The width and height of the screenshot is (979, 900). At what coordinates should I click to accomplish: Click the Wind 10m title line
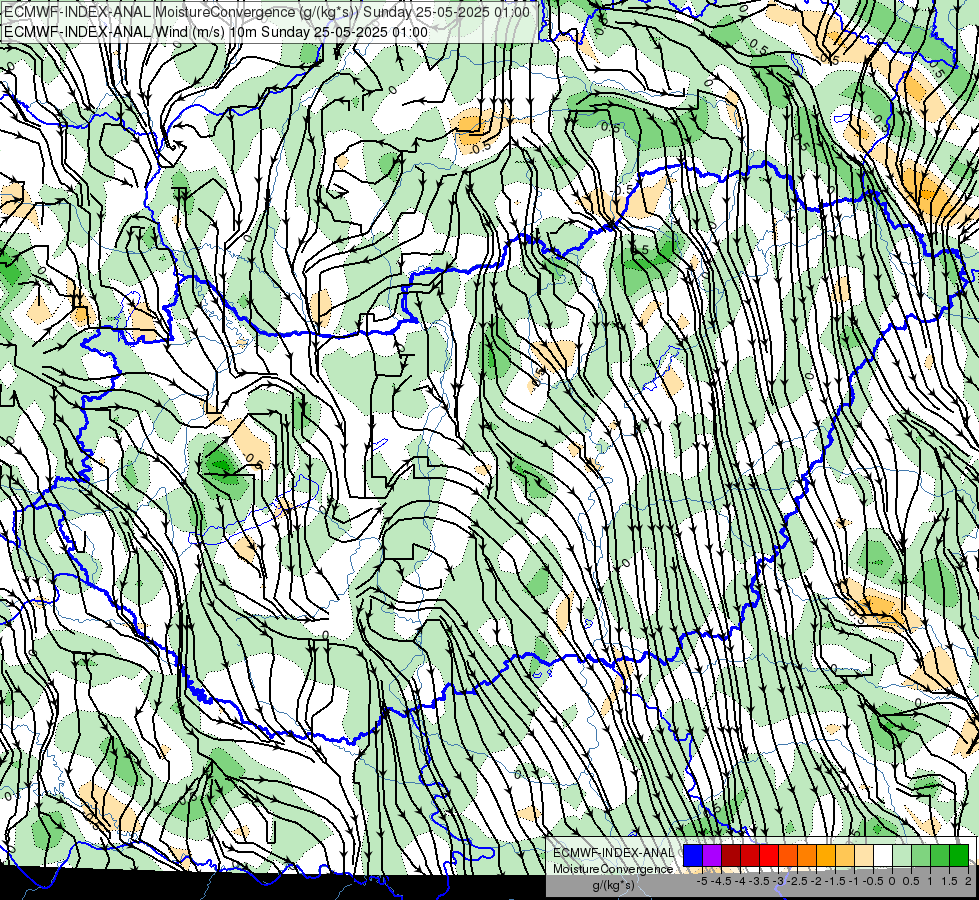(x=215, y=32)
